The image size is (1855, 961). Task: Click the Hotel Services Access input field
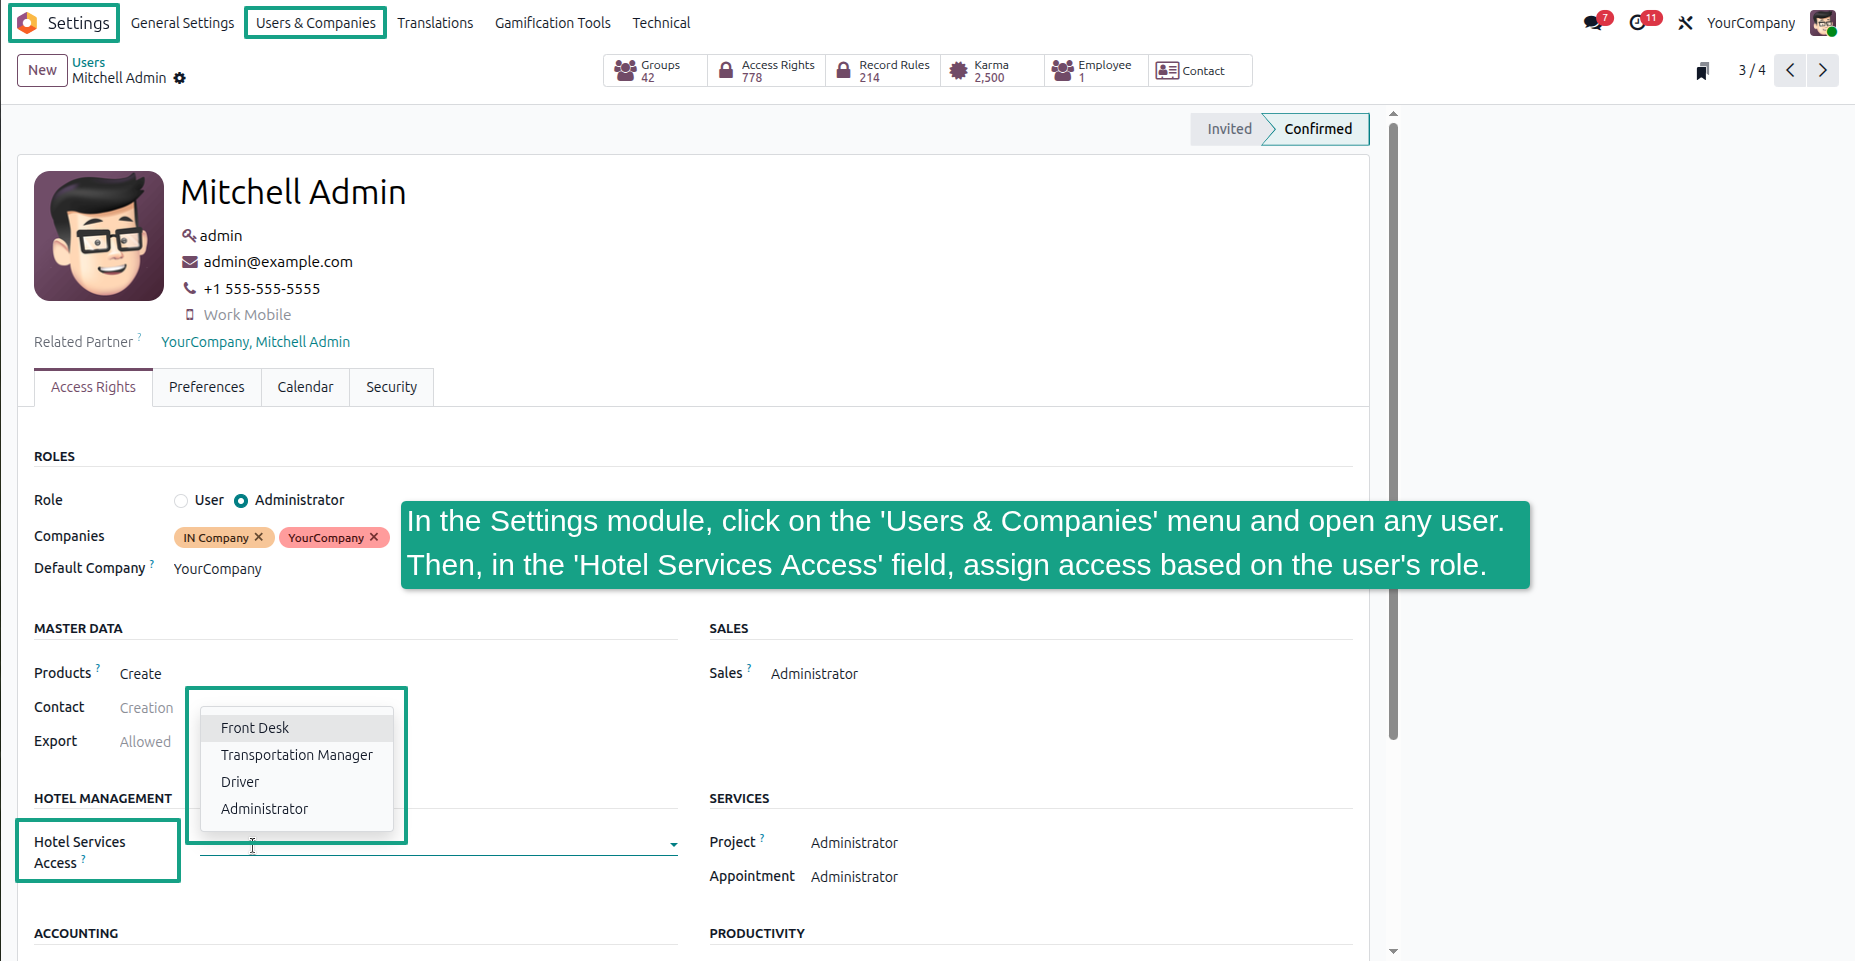click(x=438, y=844)
